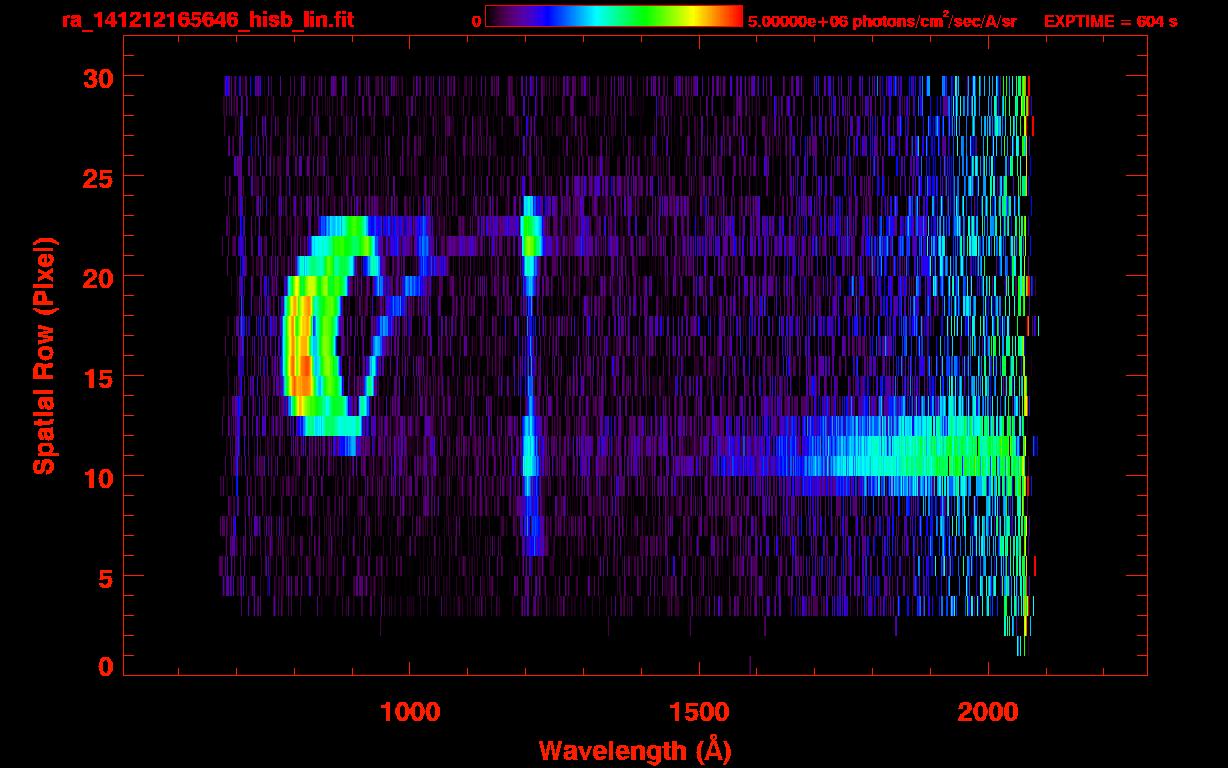Screen dimensions: 1228x768
Task: Click the vertical emission line near 1216 Å
Action: 530,376
